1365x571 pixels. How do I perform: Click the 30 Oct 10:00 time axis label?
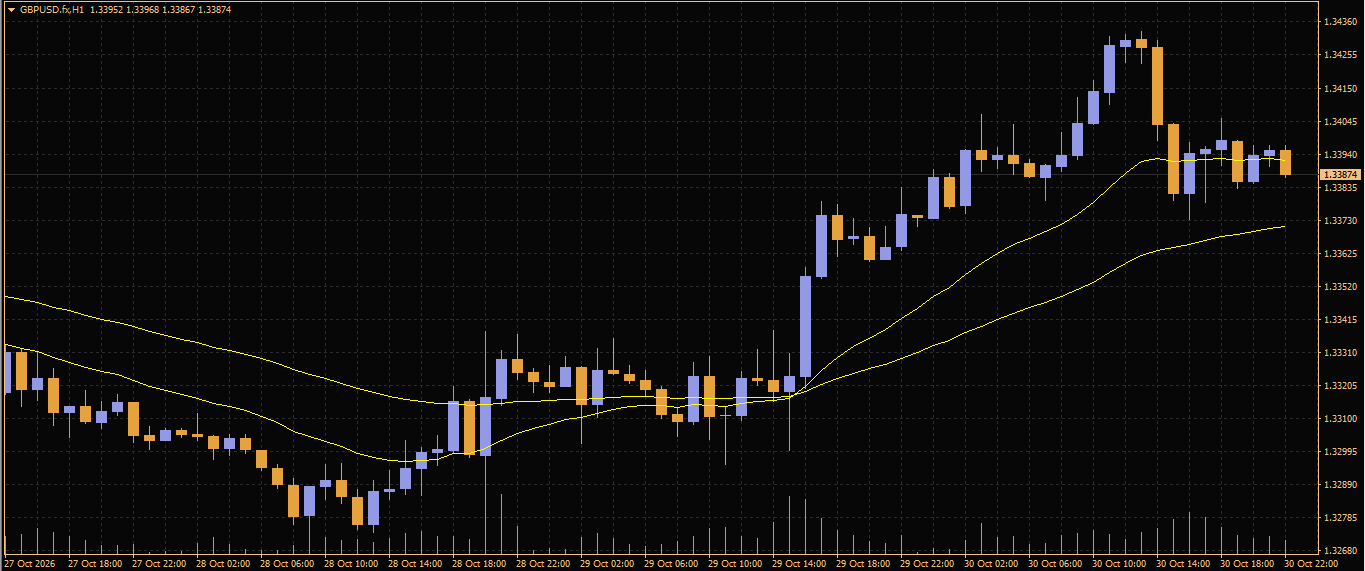pyautogui.click(x=1120, y=564)
